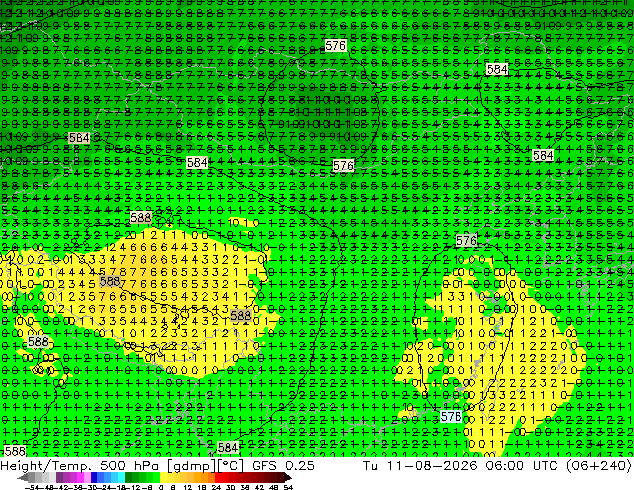Click the '24' tick label under the color bar

216,487
